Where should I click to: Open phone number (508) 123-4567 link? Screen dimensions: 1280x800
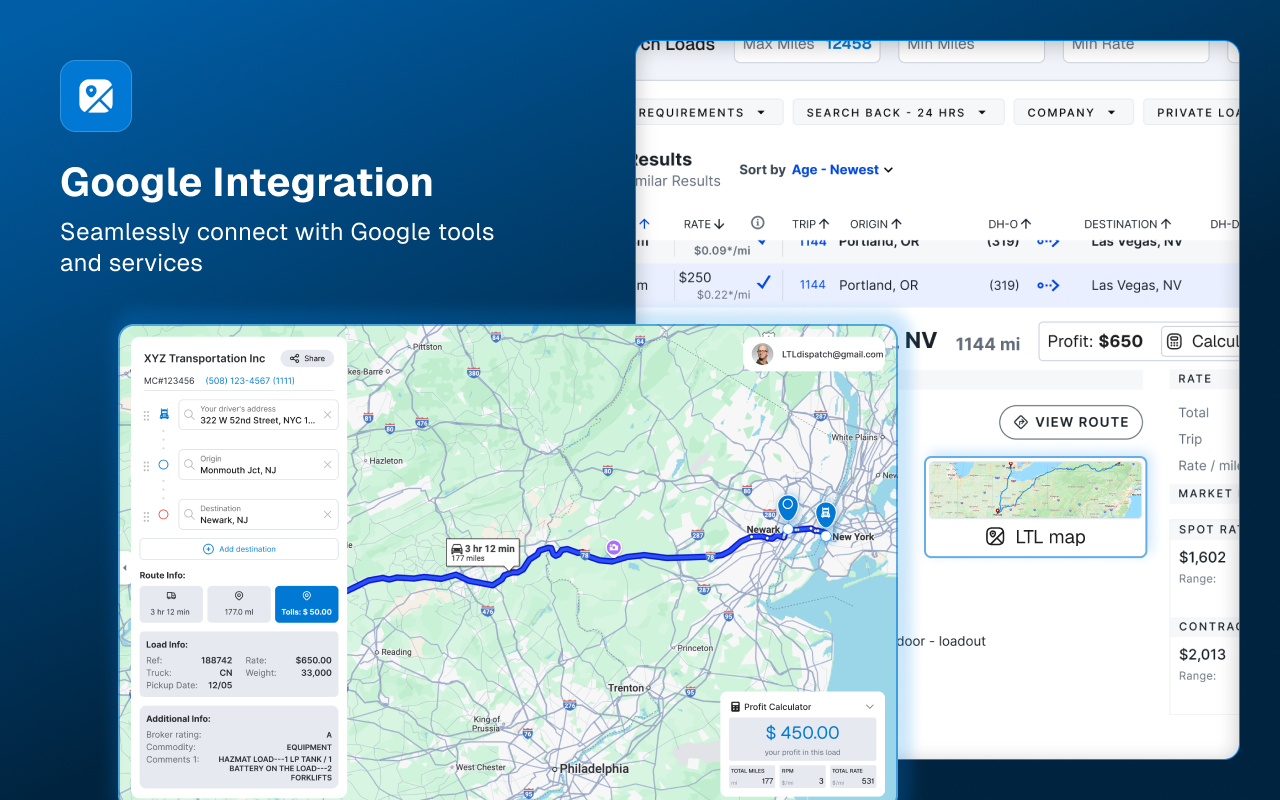[x=250, y=381]
